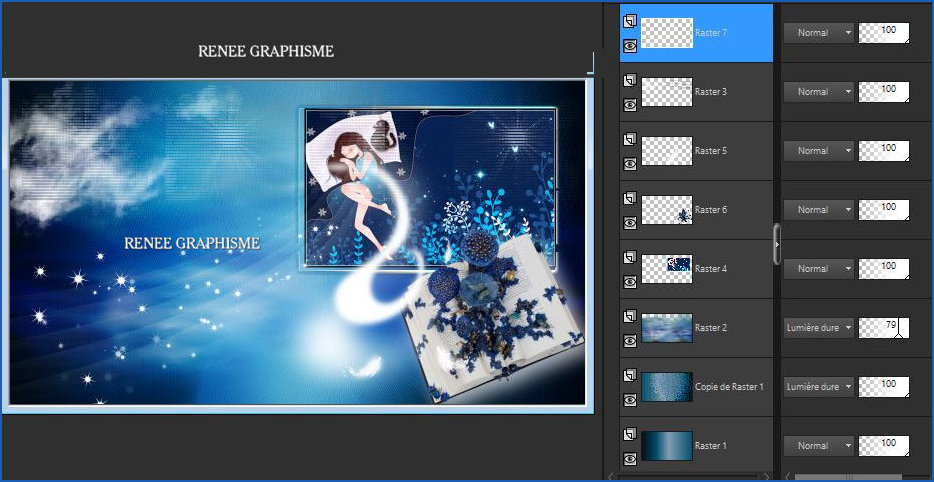
Task: Toggle visibility of Copie de Raster 1
Action: coord(630,399)
